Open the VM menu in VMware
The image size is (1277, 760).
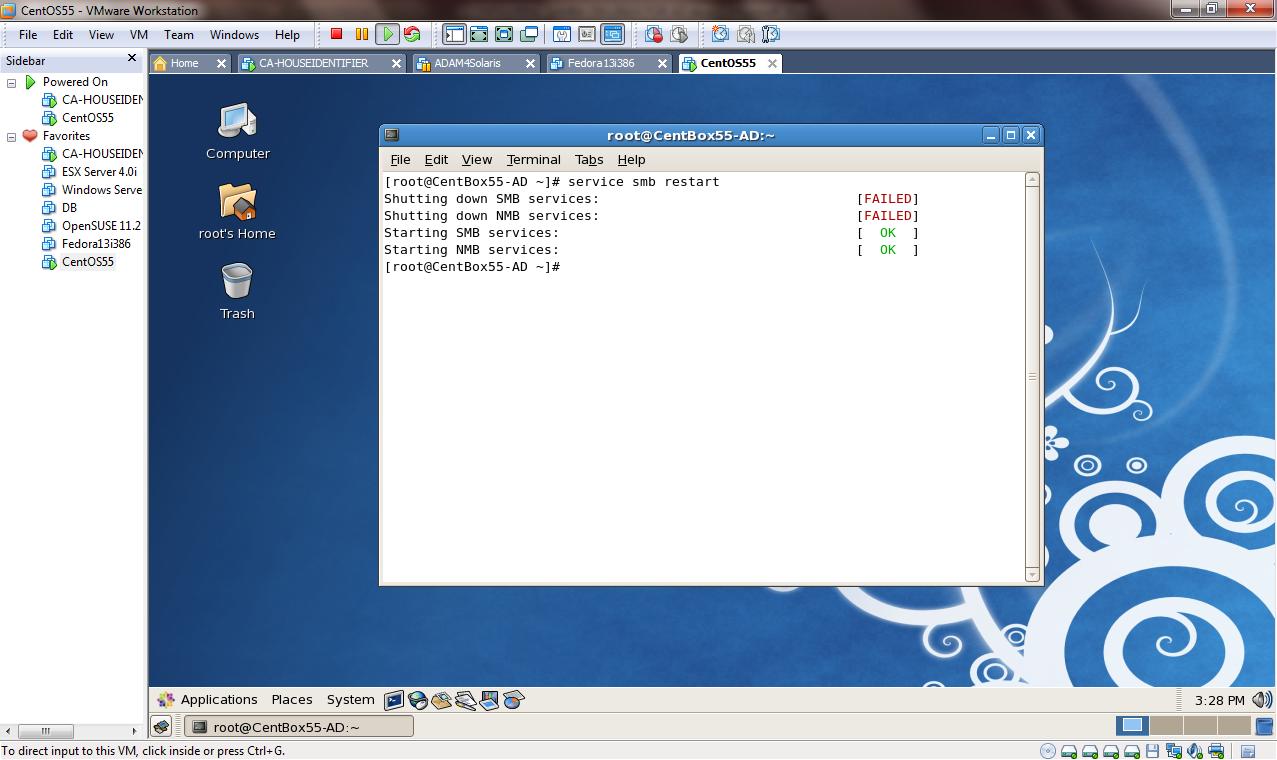click(x=139, y=34)
